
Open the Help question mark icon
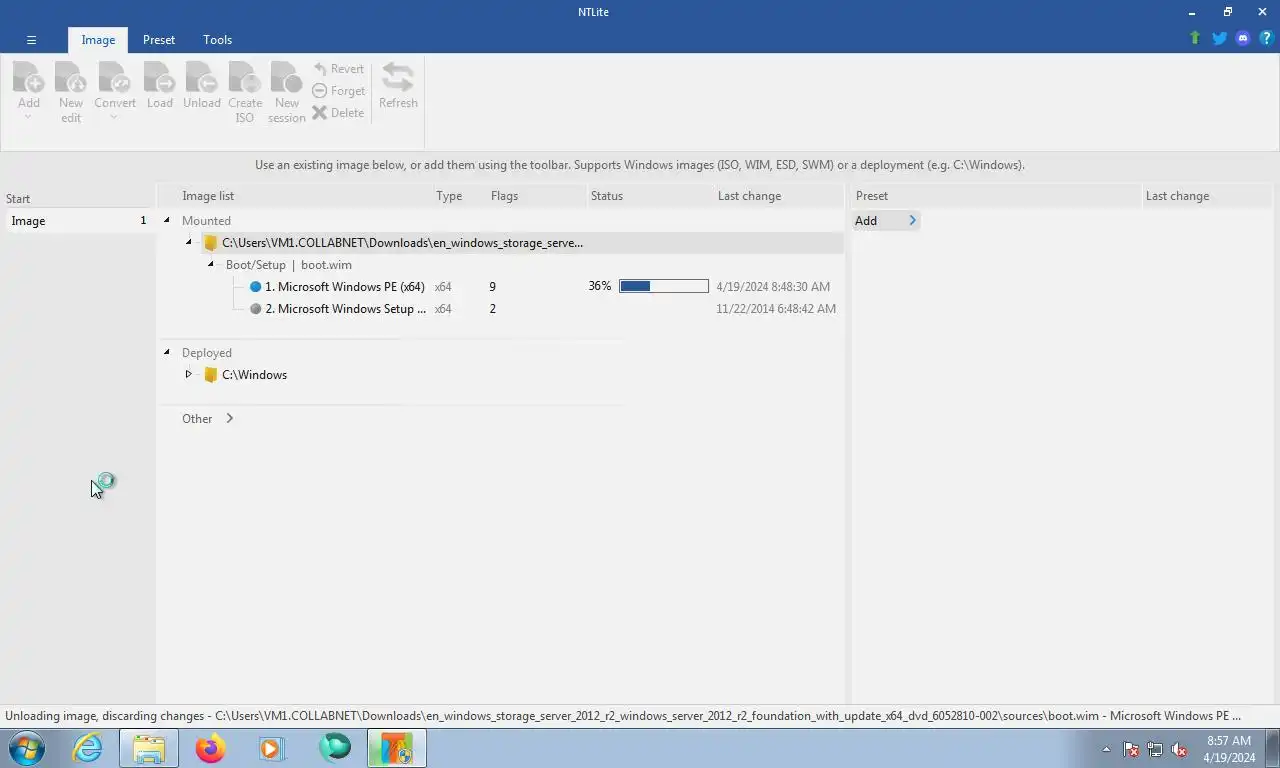tap(1266, 38)
